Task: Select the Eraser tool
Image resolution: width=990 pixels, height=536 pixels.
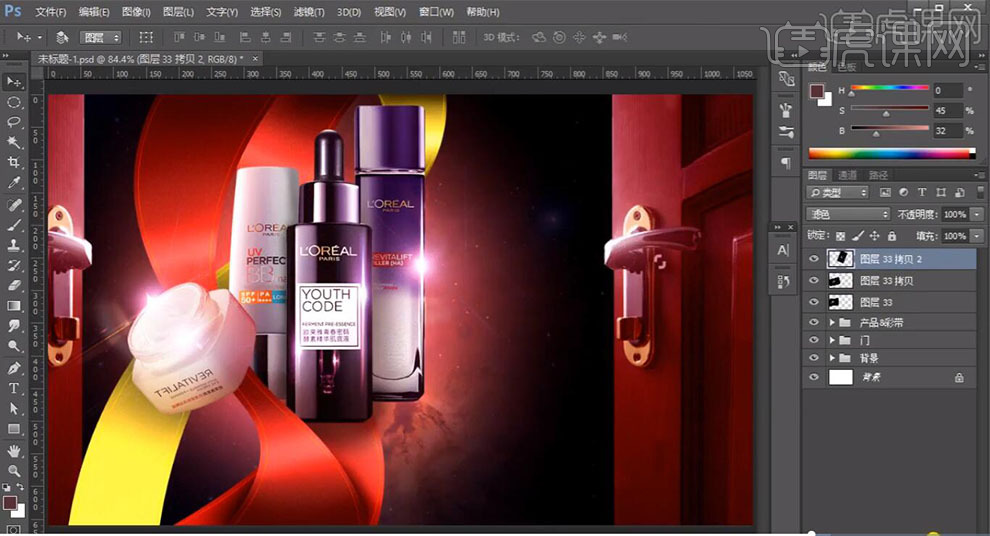Action: 13,285
